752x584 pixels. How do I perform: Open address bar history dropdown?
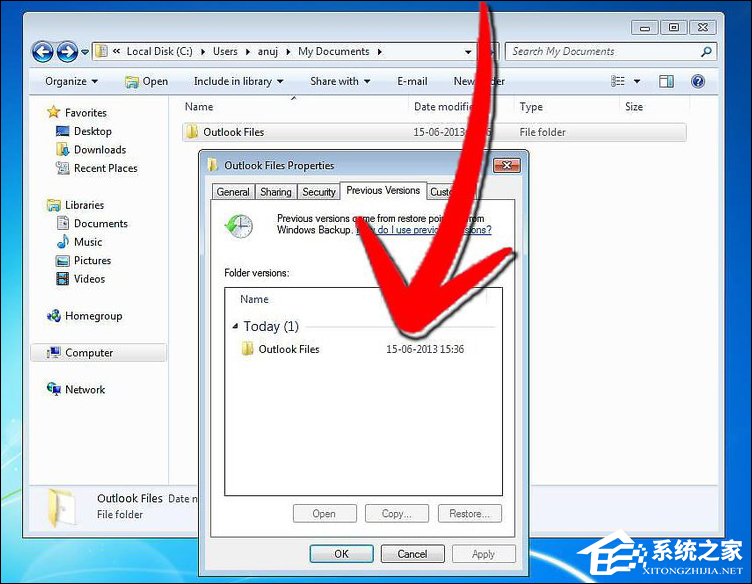pyautogui.click(x=468, y=52)
